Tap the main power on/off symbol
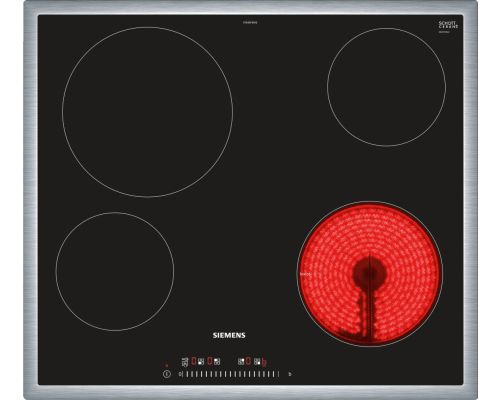This screenshot has height=400, width=500. click(x=167, y=374)
